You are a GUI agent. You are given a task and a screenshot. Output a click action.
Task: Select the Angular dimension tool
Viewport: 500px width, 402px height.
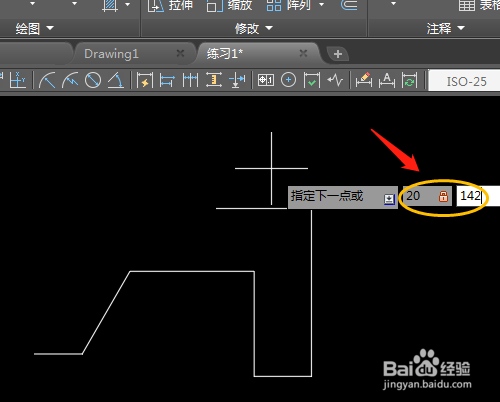tap(116, 80)
